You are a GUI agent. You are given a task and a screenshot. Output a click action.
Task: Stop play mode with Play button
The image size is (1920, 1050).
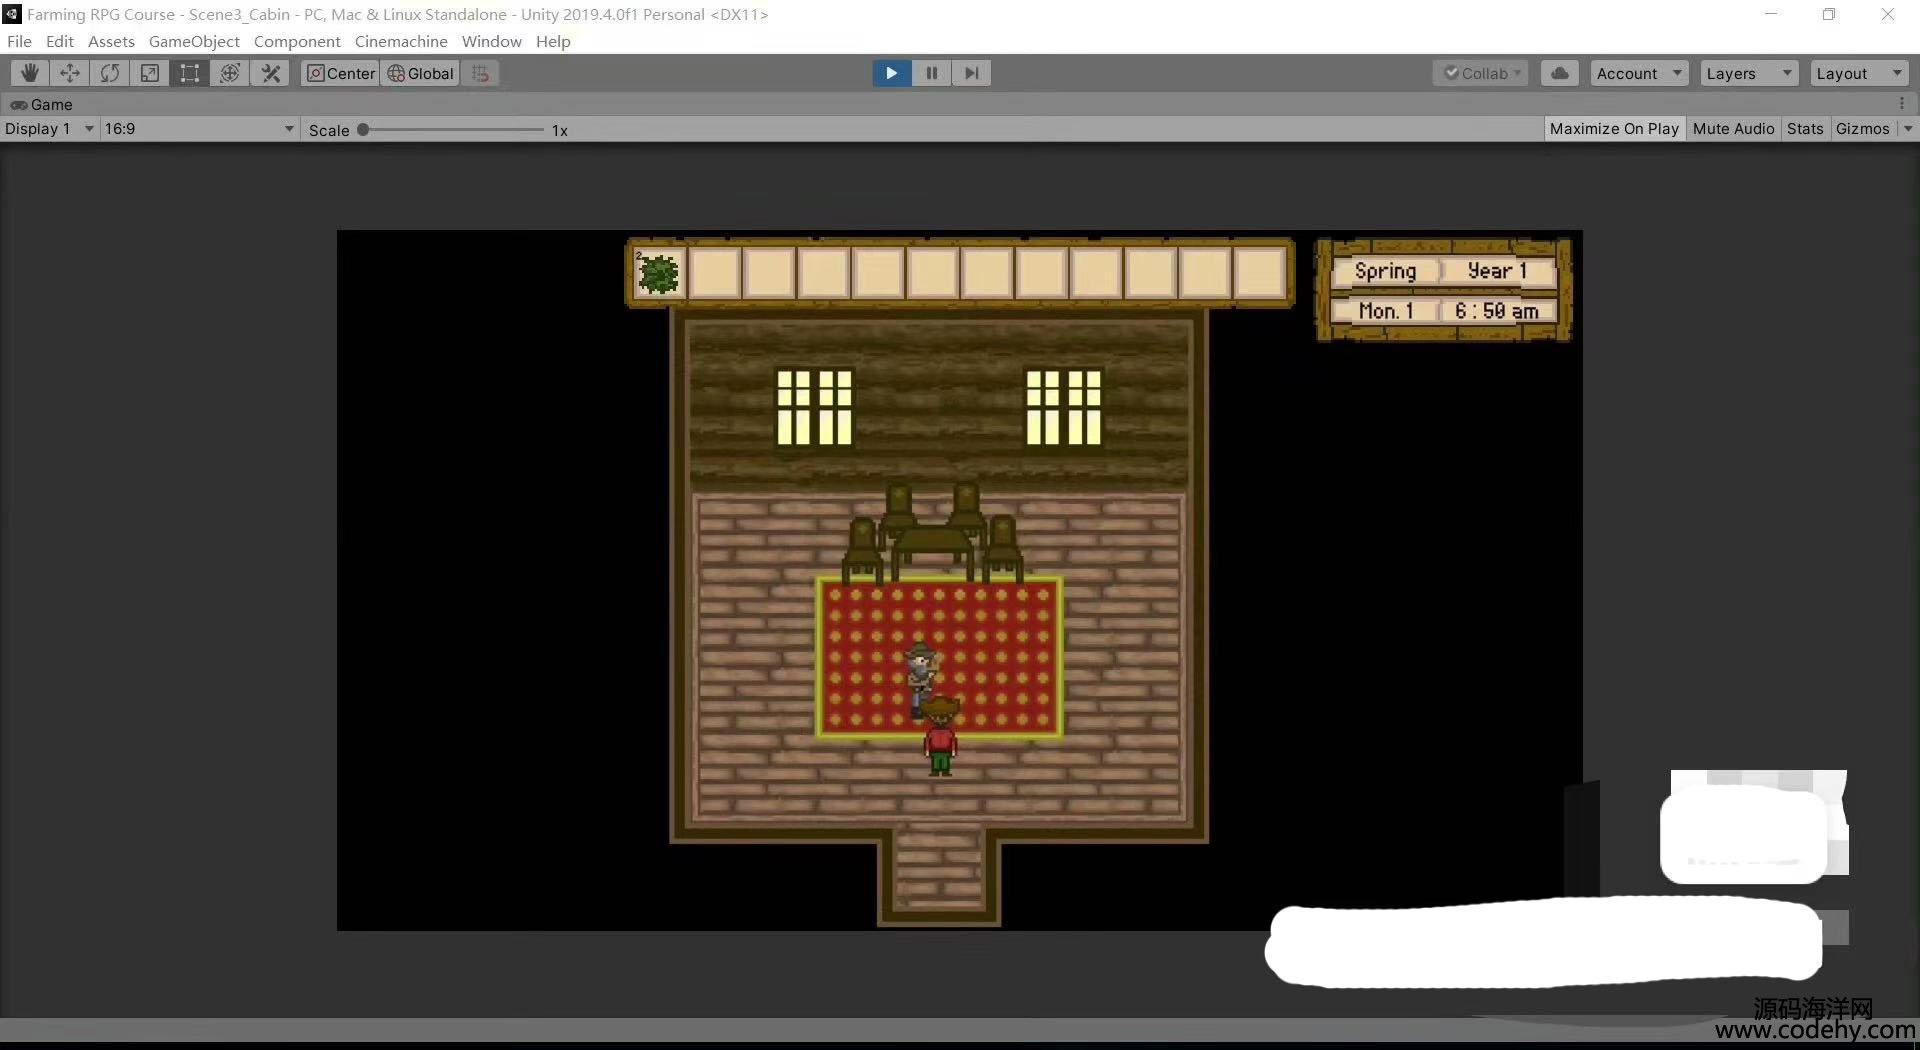(891, 73)
